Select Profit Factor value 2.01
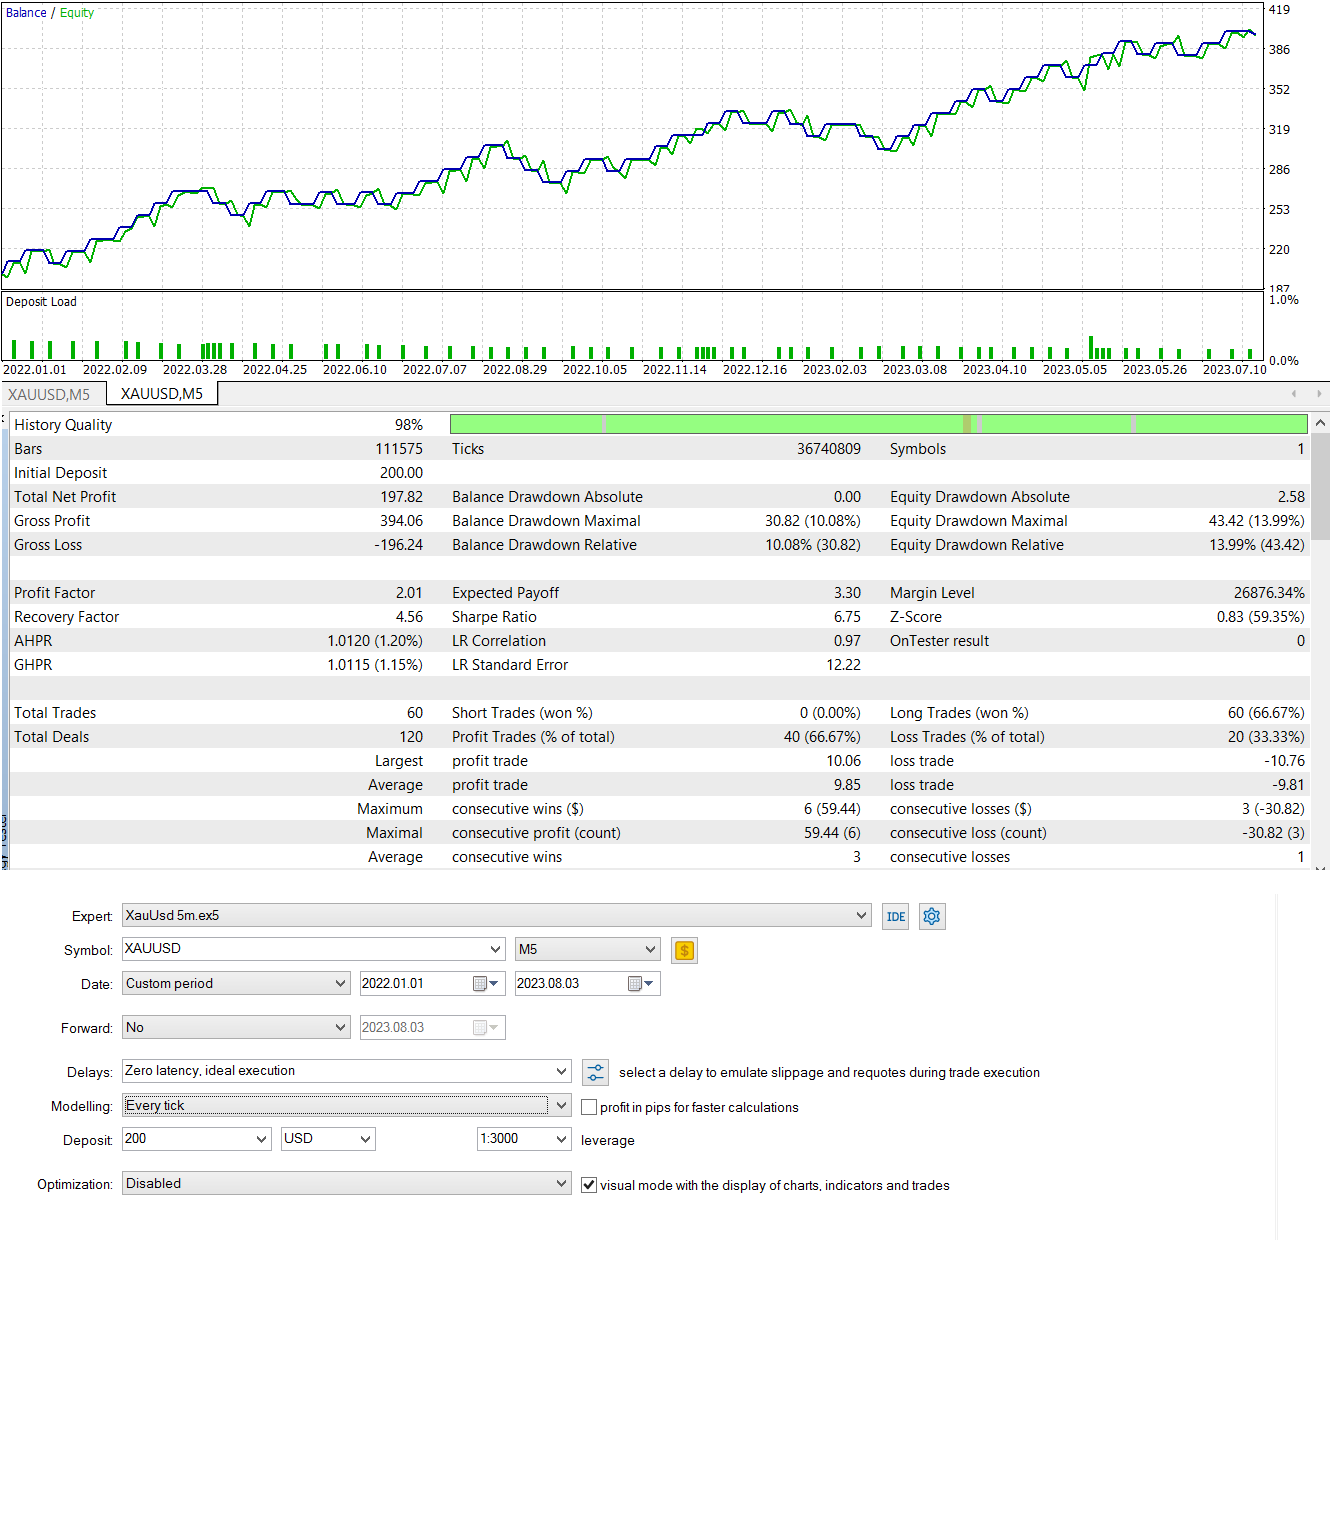This screenshot has width=1330, height=1538. point(409,593)
